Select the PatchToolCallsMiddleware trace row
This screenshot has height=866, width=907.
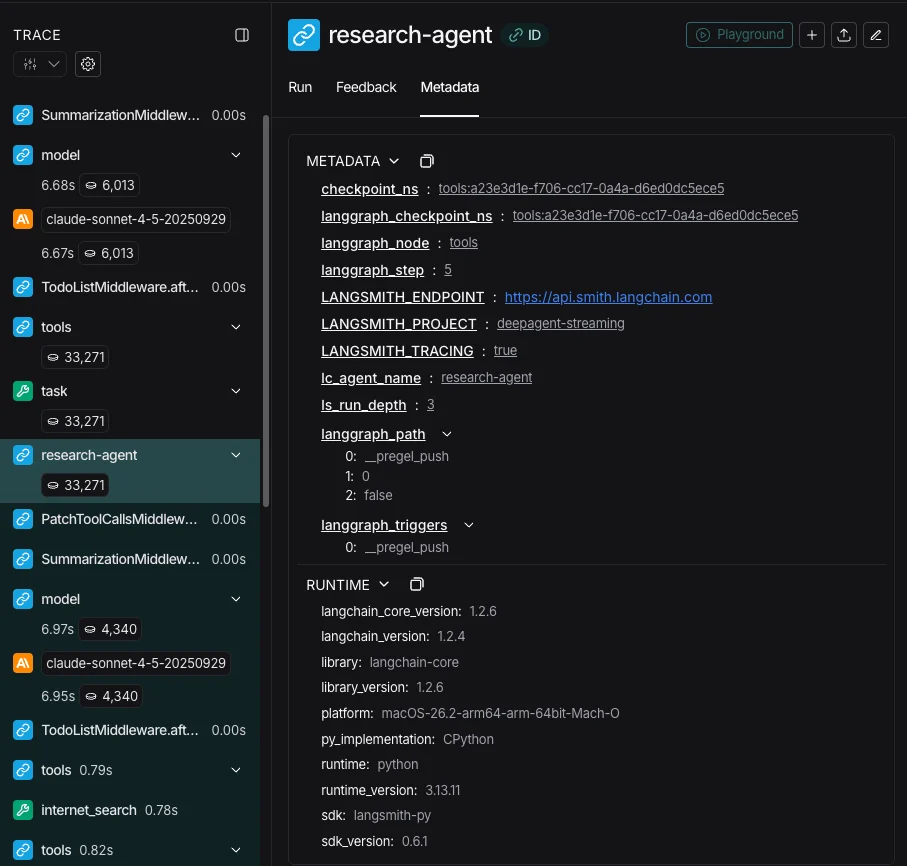(x=130, y=519)
